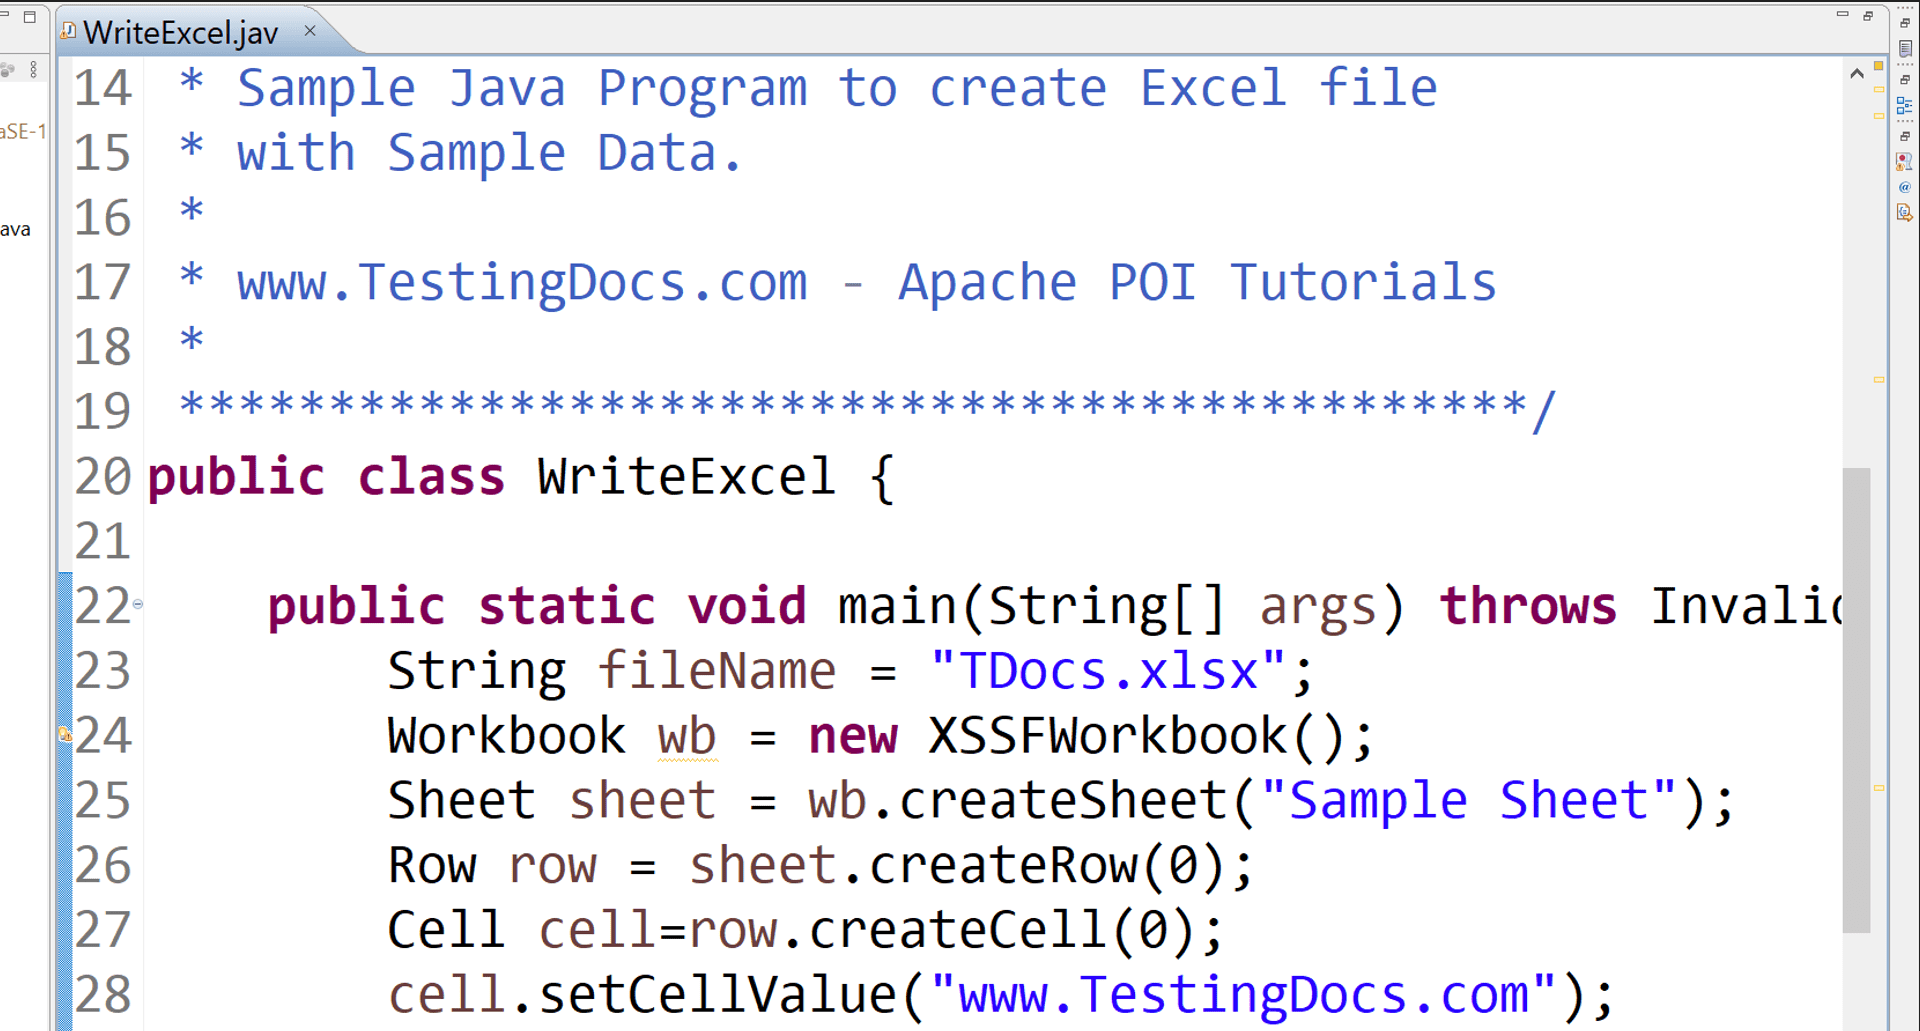Screen dimensions: 1920x1031
Task: Open the Task List view icon
Action: [x=1904, y=48]
